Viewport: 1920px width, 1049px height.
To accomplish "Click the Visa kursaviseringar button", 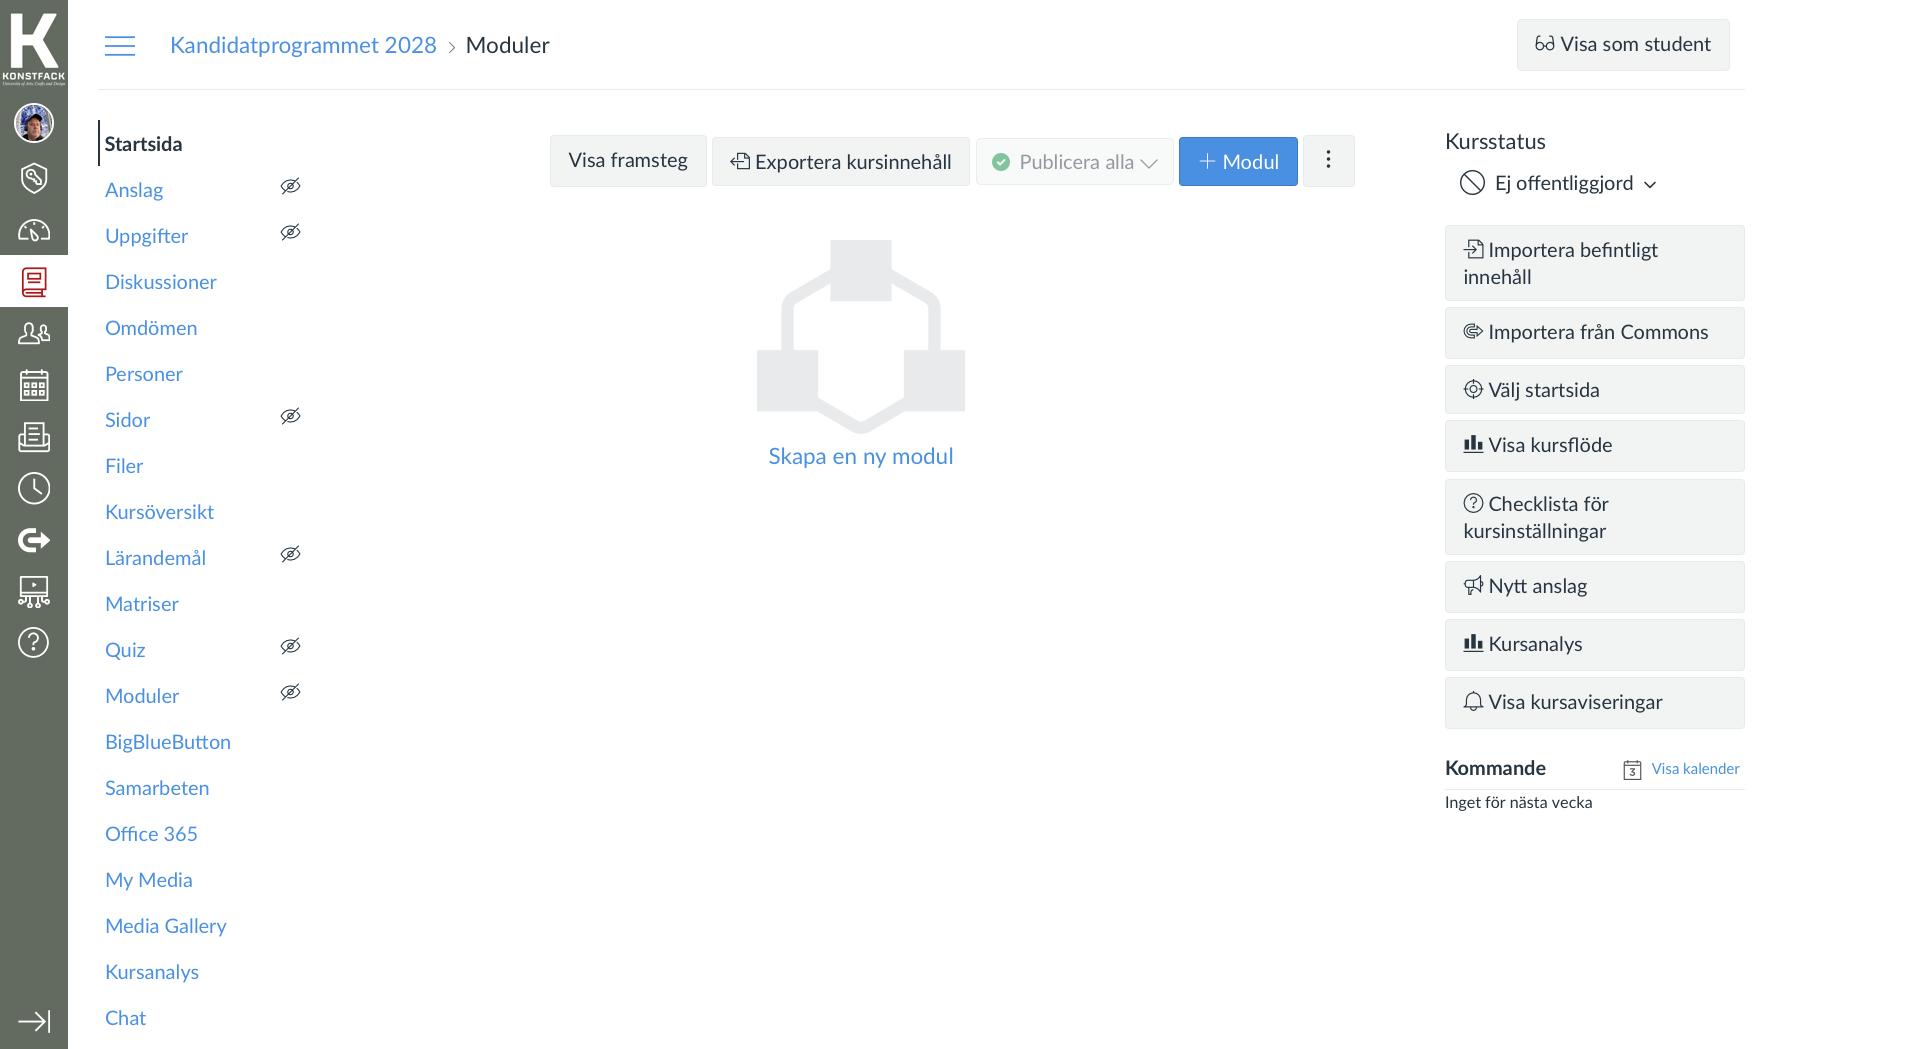I will point(1594,703).
